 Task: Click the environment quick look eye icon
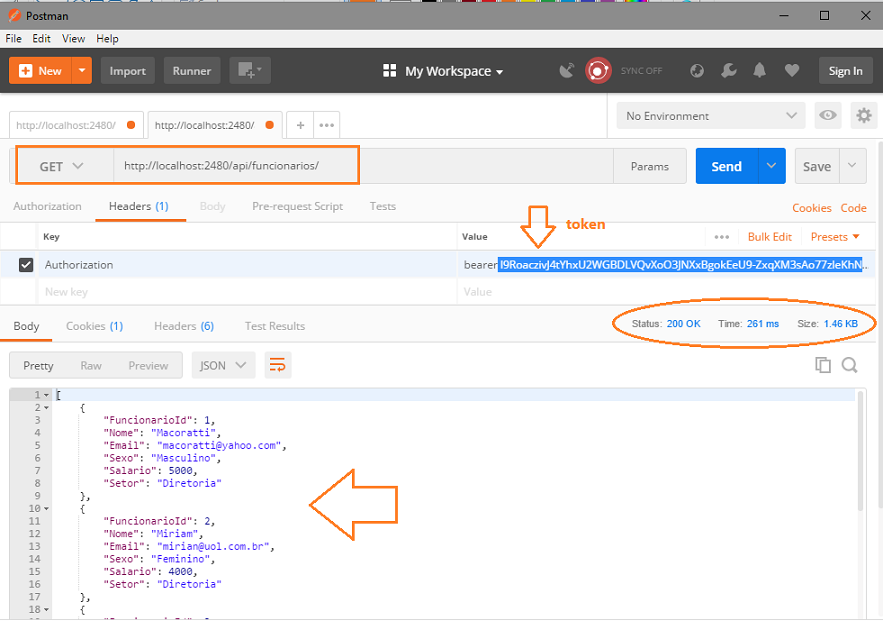coord(828,115)
